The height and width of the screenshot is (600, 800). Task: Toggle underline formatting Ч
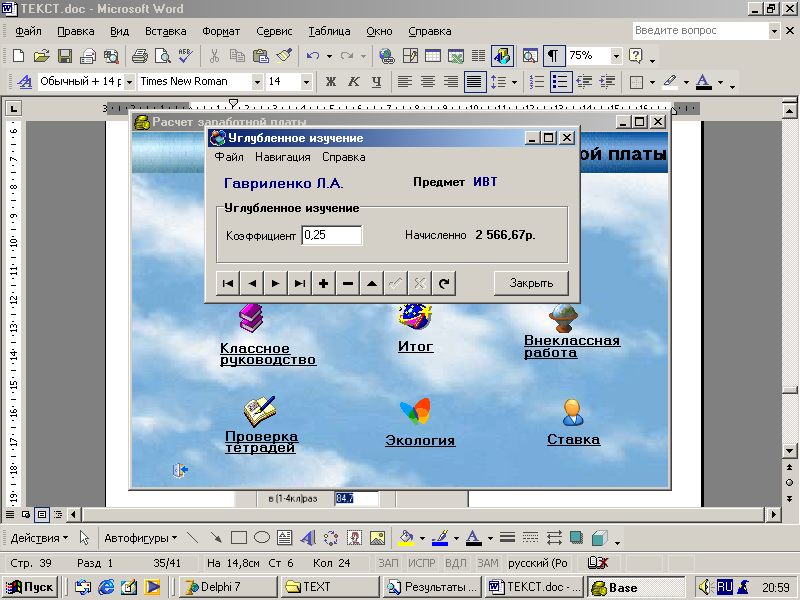(x=377, y=82)
